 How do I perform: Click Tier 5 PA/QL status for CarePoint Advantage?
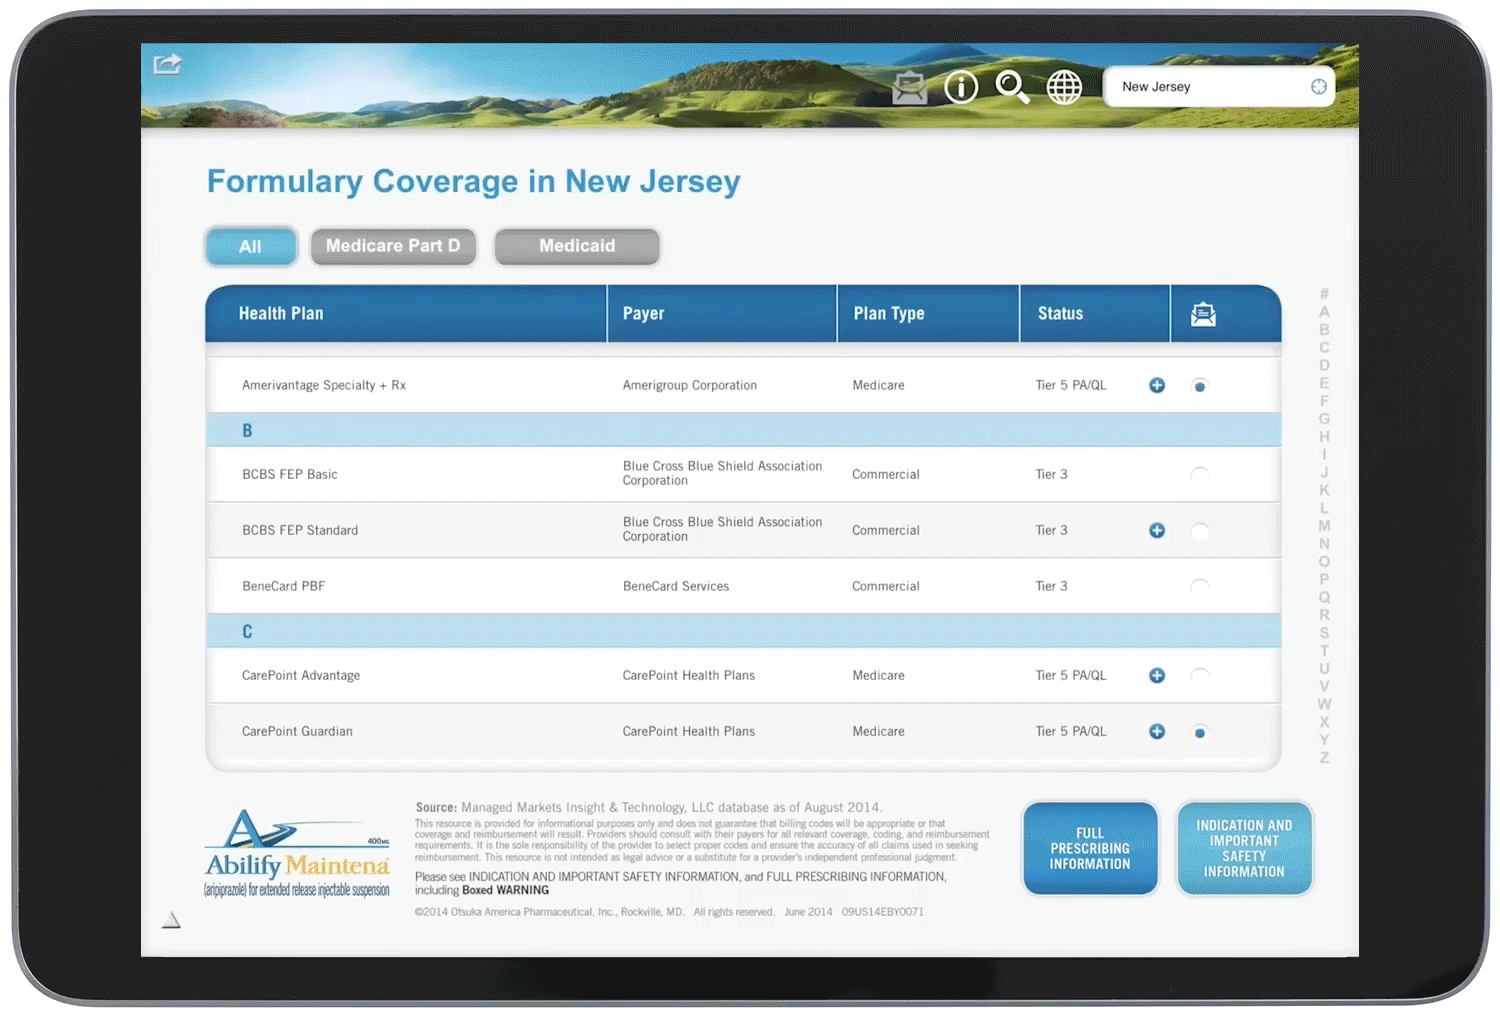1071,675
